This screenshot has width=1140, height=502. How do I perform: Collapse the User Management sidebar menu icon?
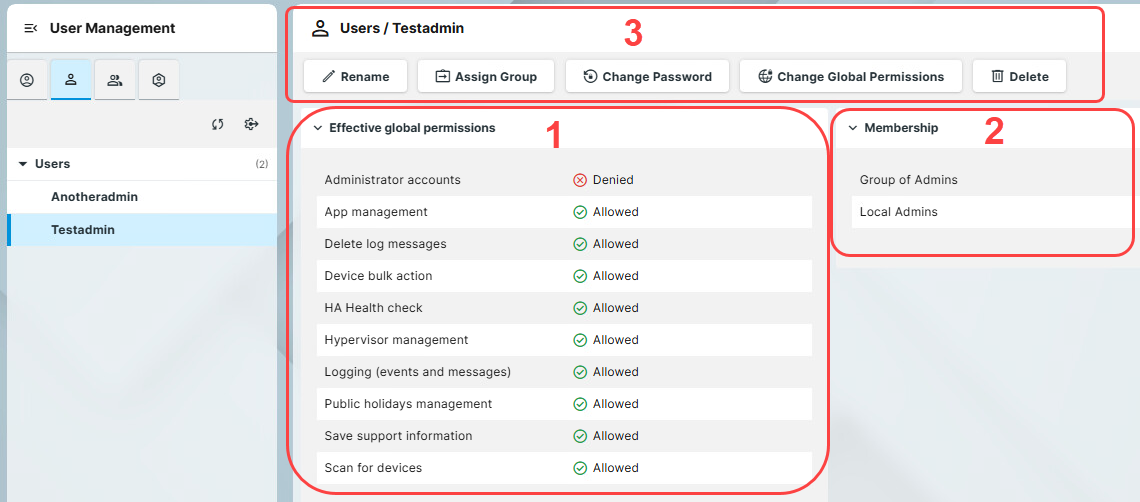[x=30, y=28]
